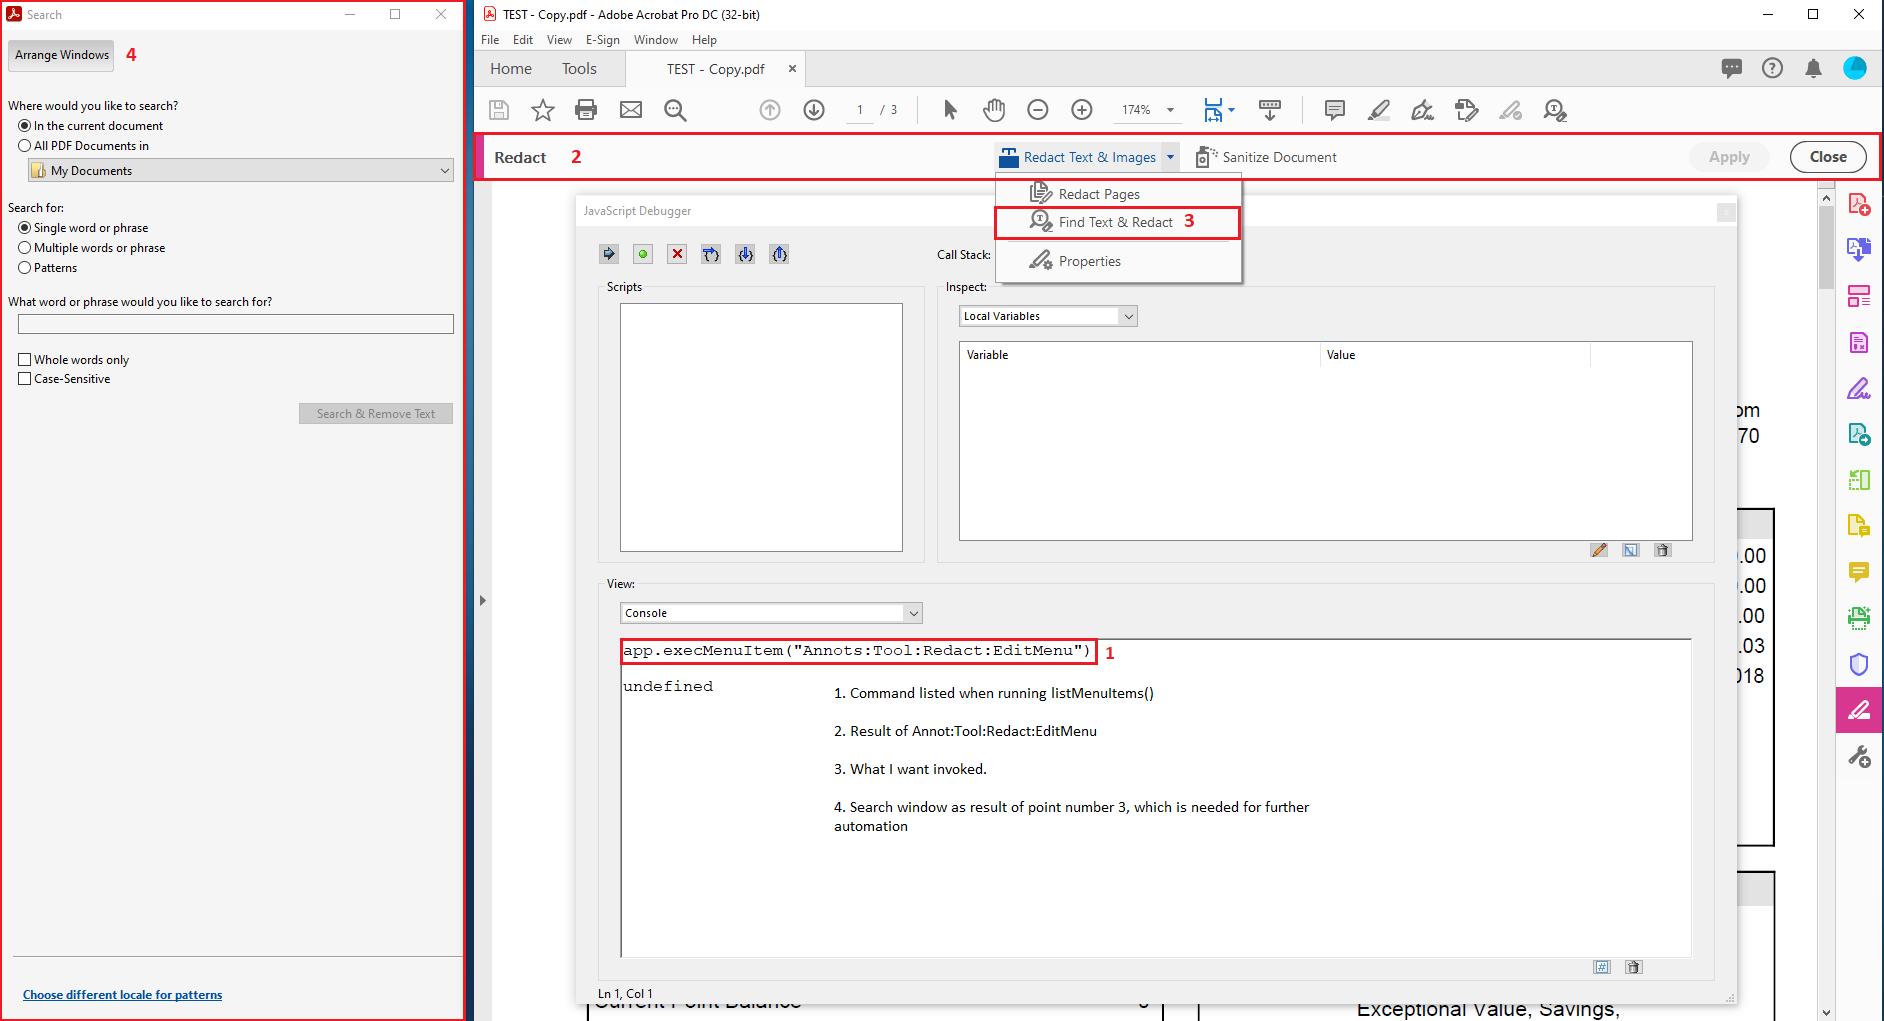The image size is (1884, 1021).
Task: Click the debugger Step Out button
Action: point(779,254)
